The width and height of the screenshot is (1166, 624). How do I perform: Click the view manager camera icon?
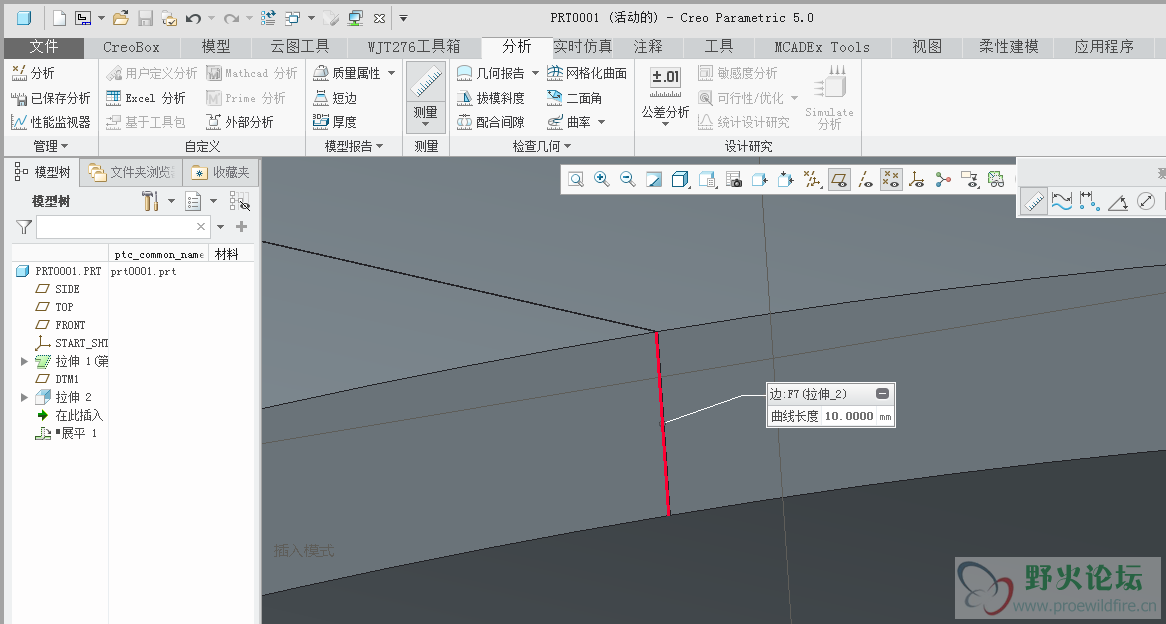[733, 179]
